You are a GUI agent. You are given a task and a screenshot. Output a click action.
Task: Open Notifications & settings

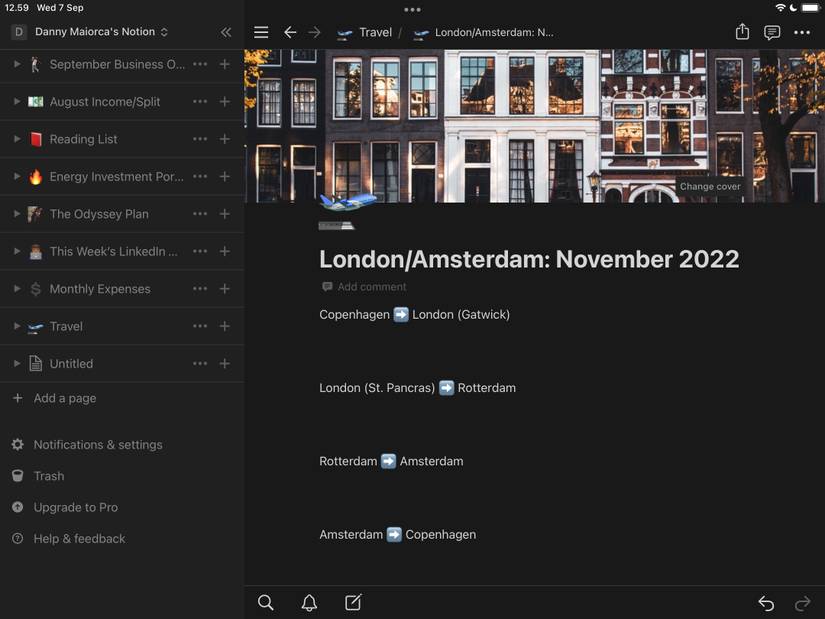97,445
